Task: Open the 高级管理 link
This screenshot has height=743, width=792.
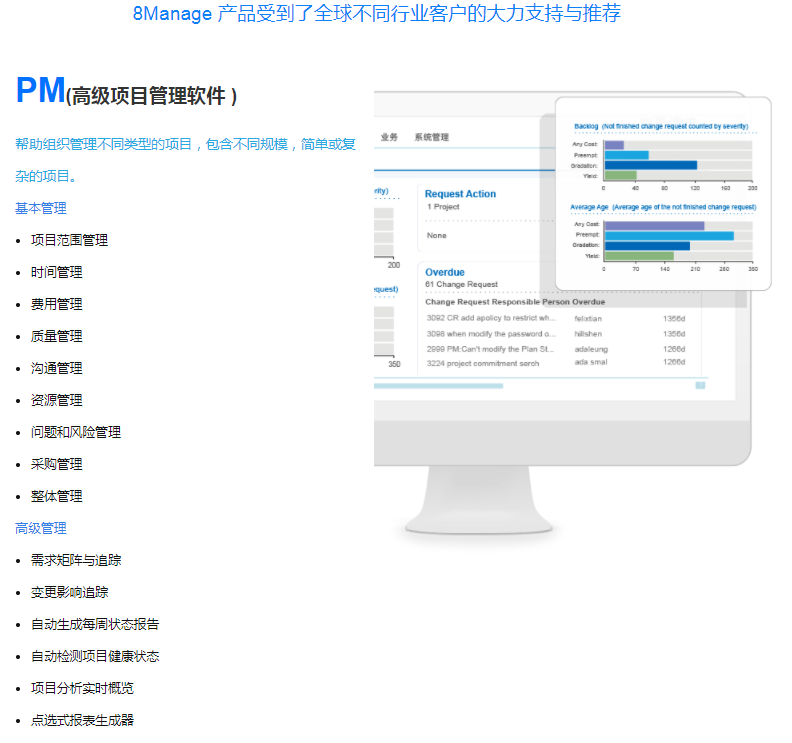Action: pos(41,528)
